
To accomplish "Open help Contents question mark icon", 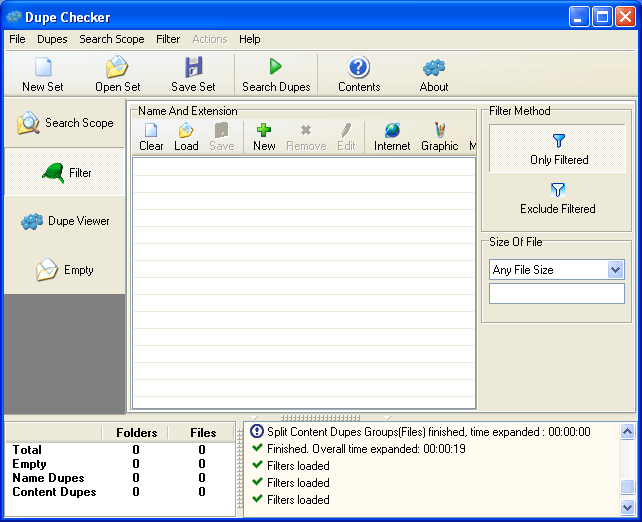I will [359, 67].
